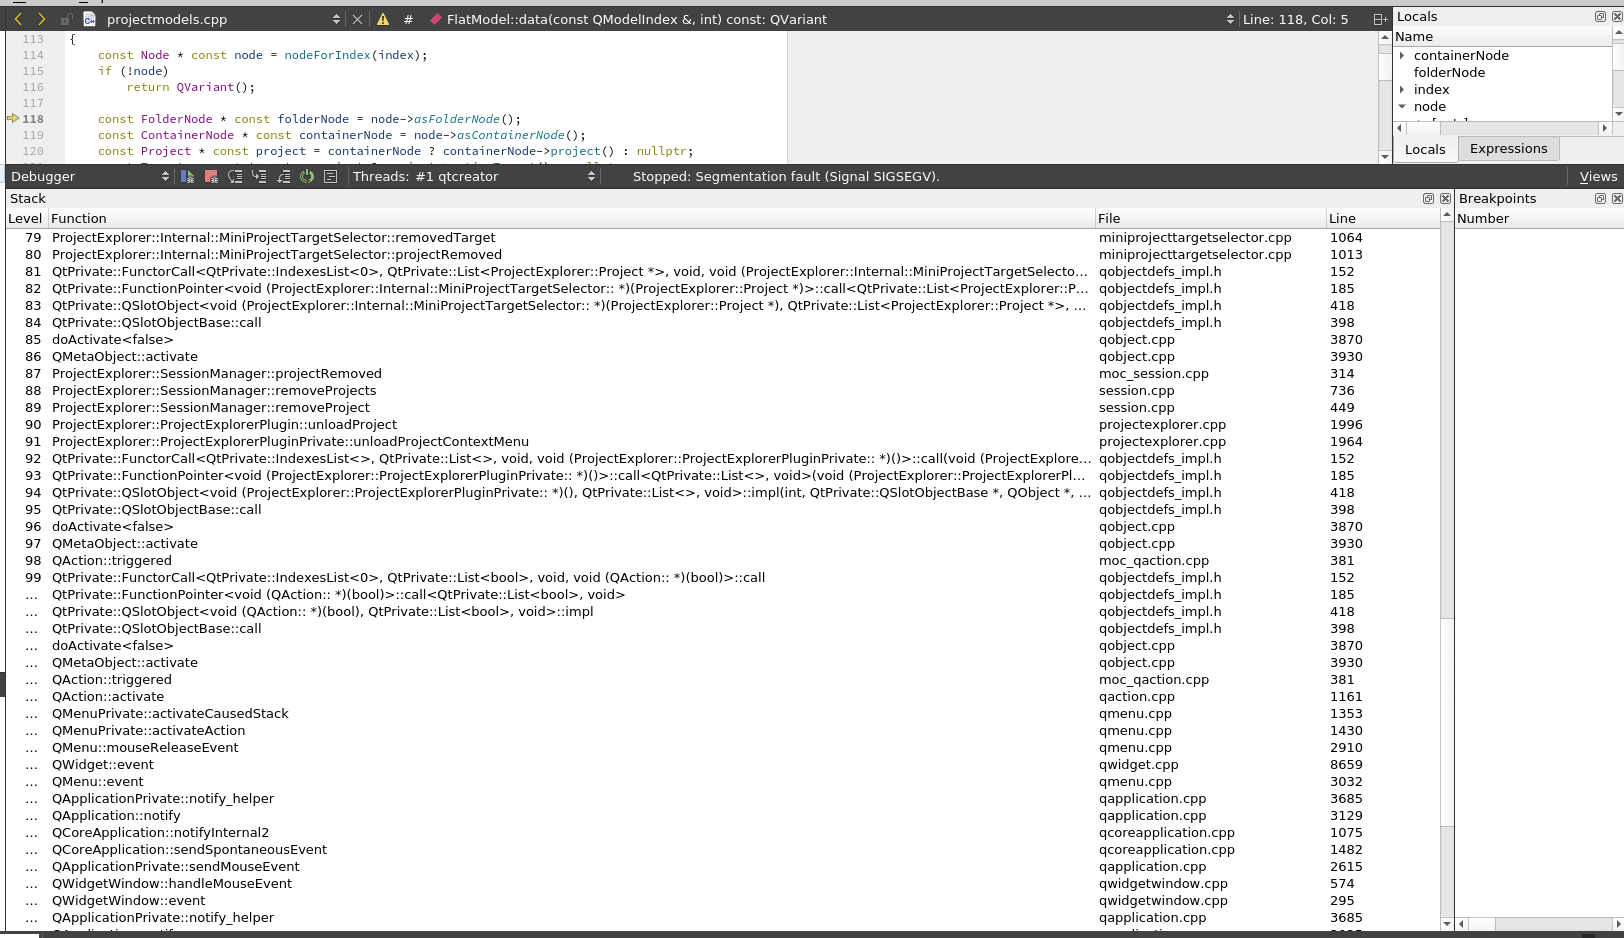Open the Views menu

pos(1597,177)
